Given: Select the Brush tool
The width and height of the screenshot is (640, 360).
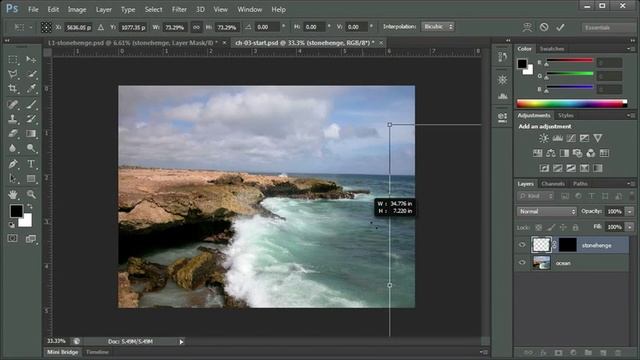Looking at the screenshot, I should point(31,104).
